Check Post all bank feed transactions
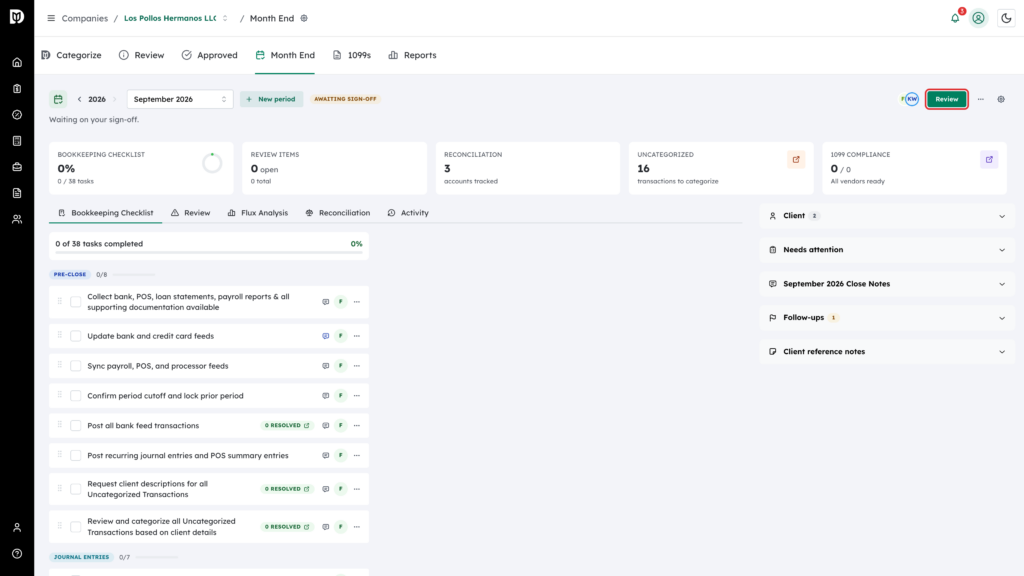This screenshot has height=576, width=1024. pyautogui.click(x=76, y=426)
